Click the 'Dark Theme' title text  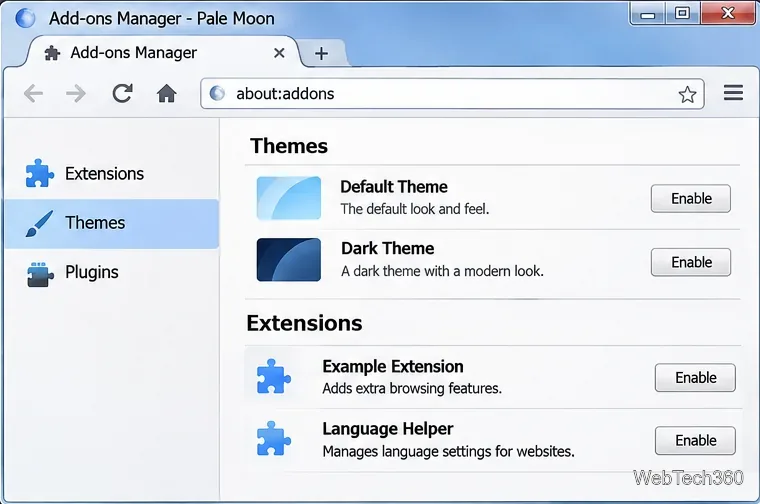(x=387, y=249)
